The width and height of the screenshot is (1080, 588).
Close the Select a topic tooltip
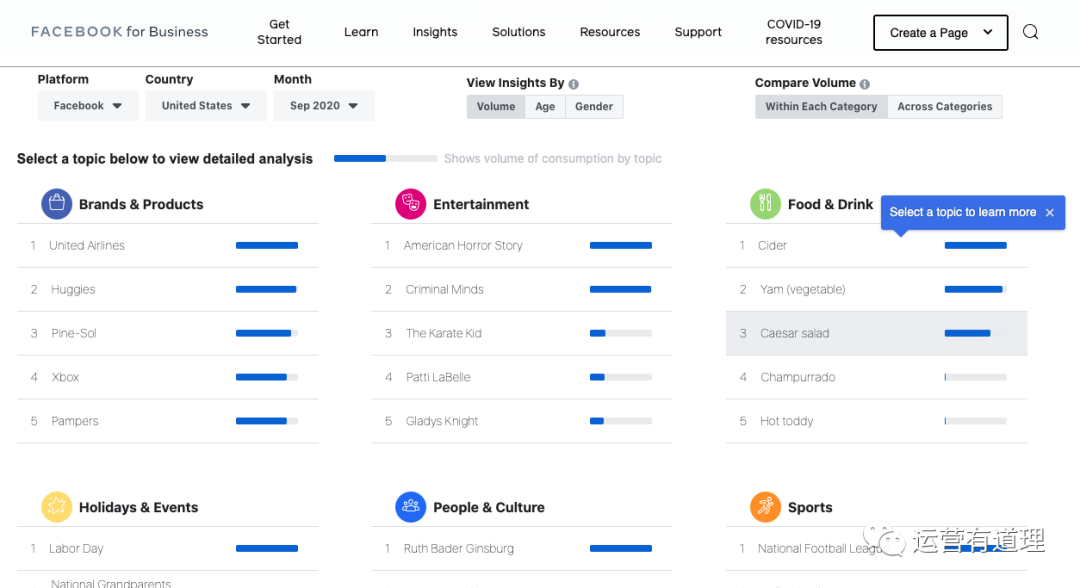coord(1050,213)
